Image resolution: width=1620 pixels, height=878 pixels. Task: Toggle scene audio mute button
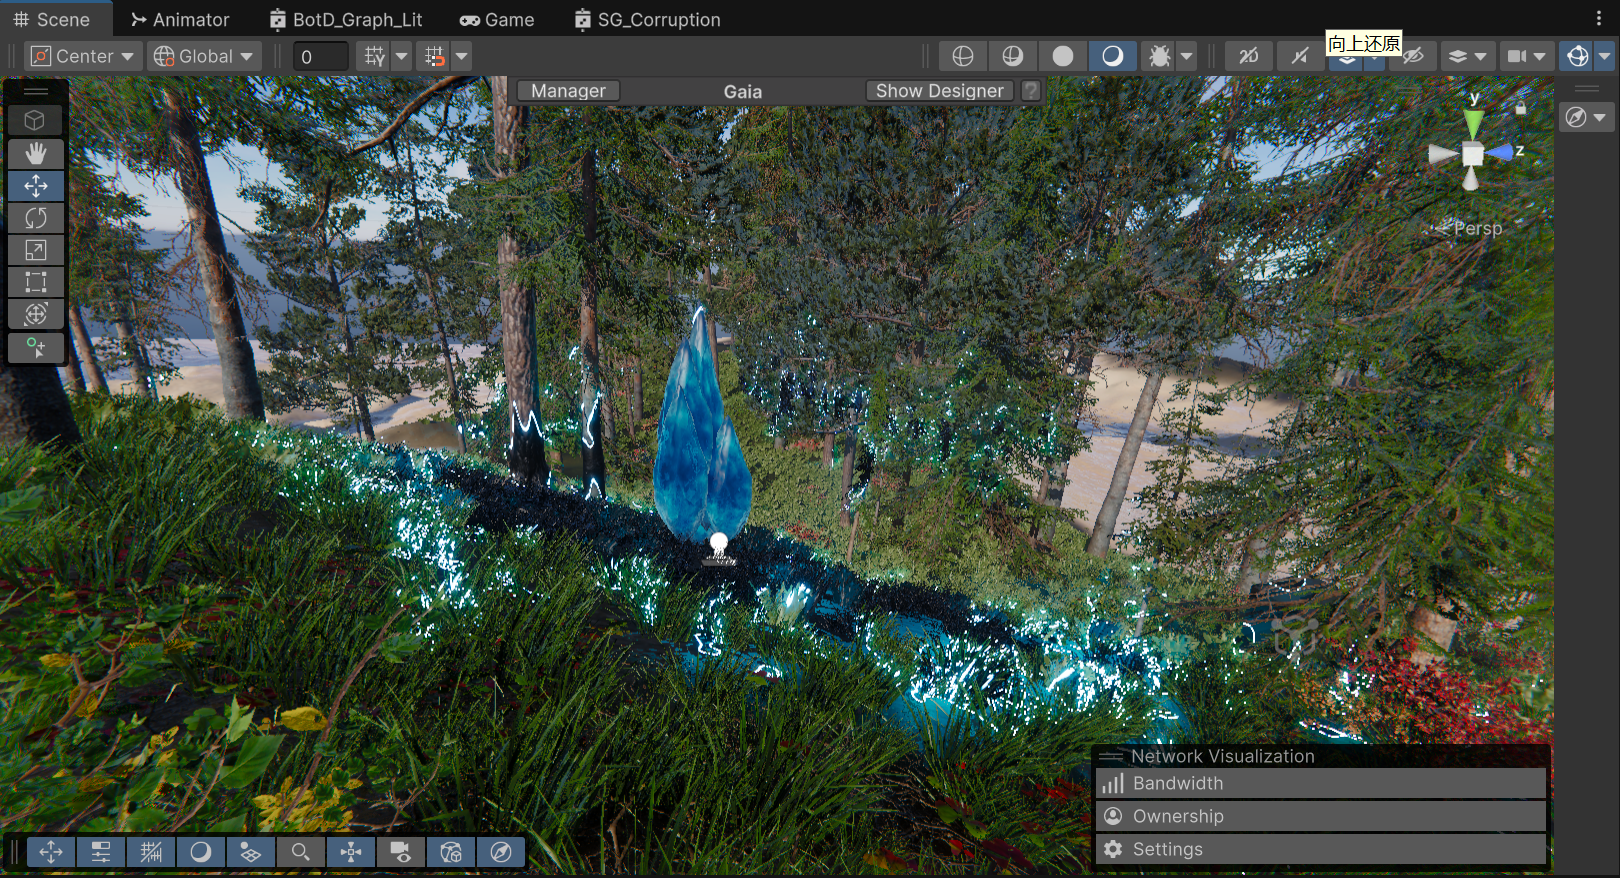coord(1299,56)
